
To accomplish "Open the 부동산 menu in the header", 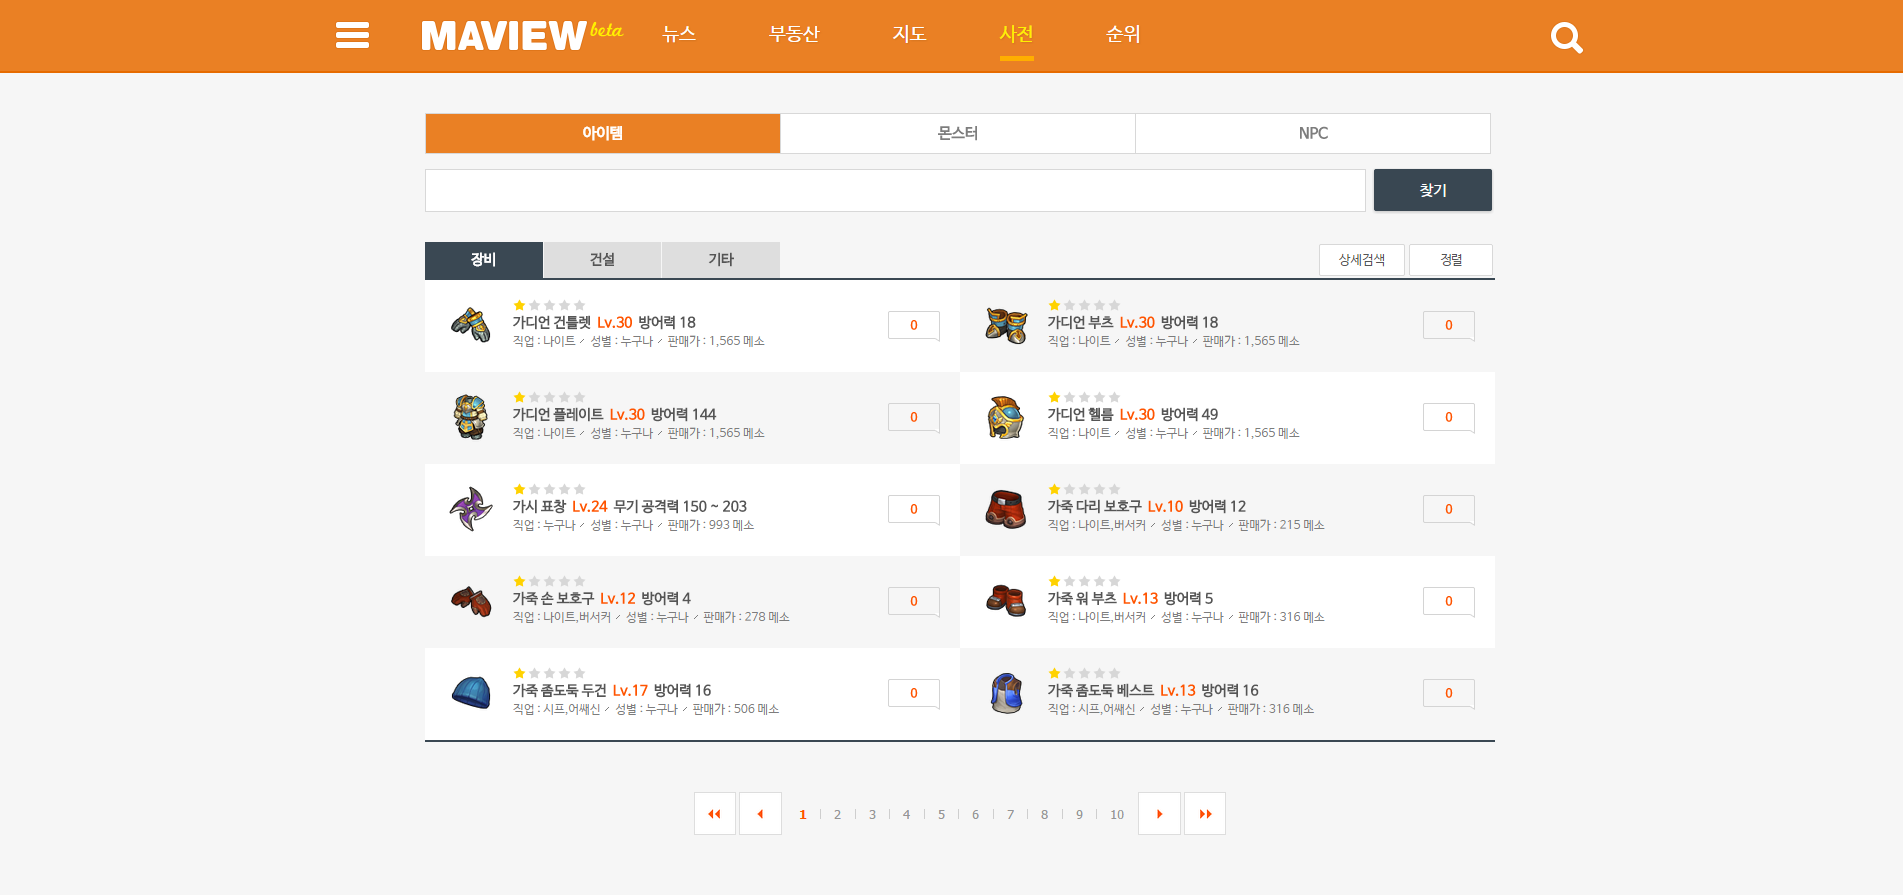I will tap(794, 34).
